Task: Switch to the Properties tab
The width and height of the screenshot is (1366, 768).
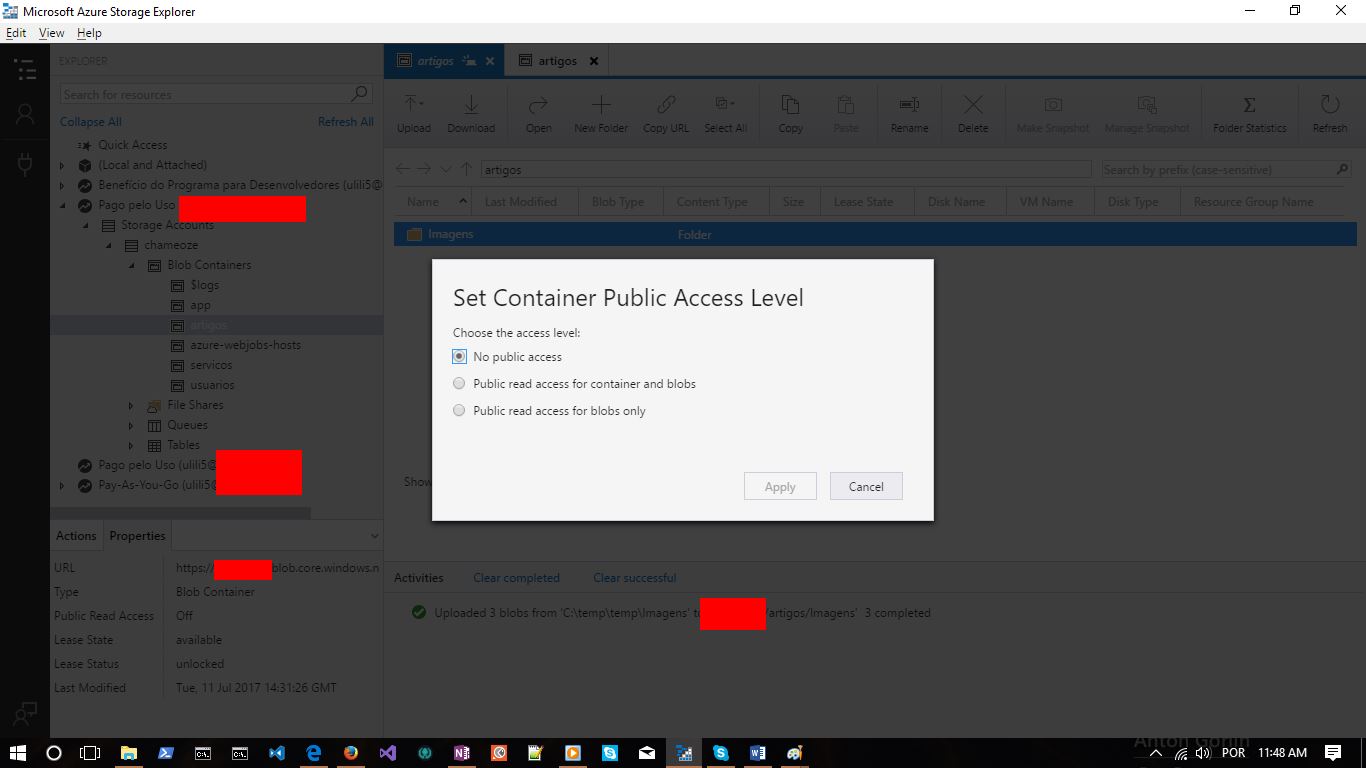Action: point(137,536)
